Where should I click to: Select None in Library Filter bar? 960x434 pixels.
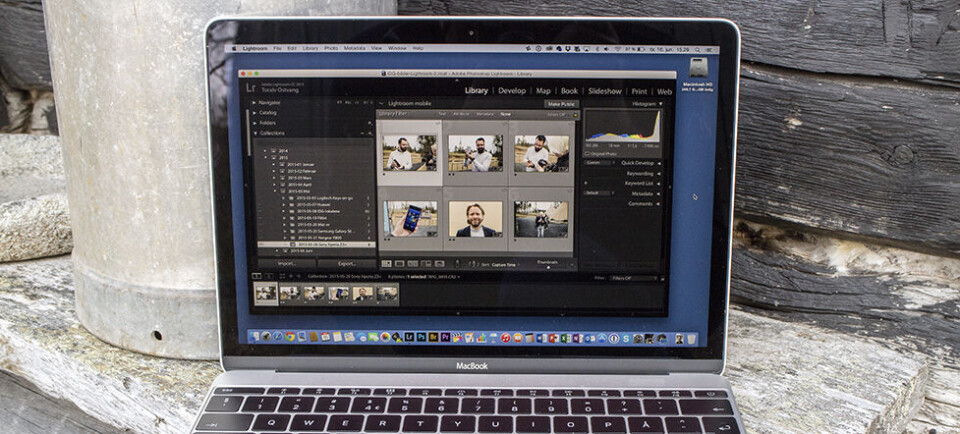506,114
